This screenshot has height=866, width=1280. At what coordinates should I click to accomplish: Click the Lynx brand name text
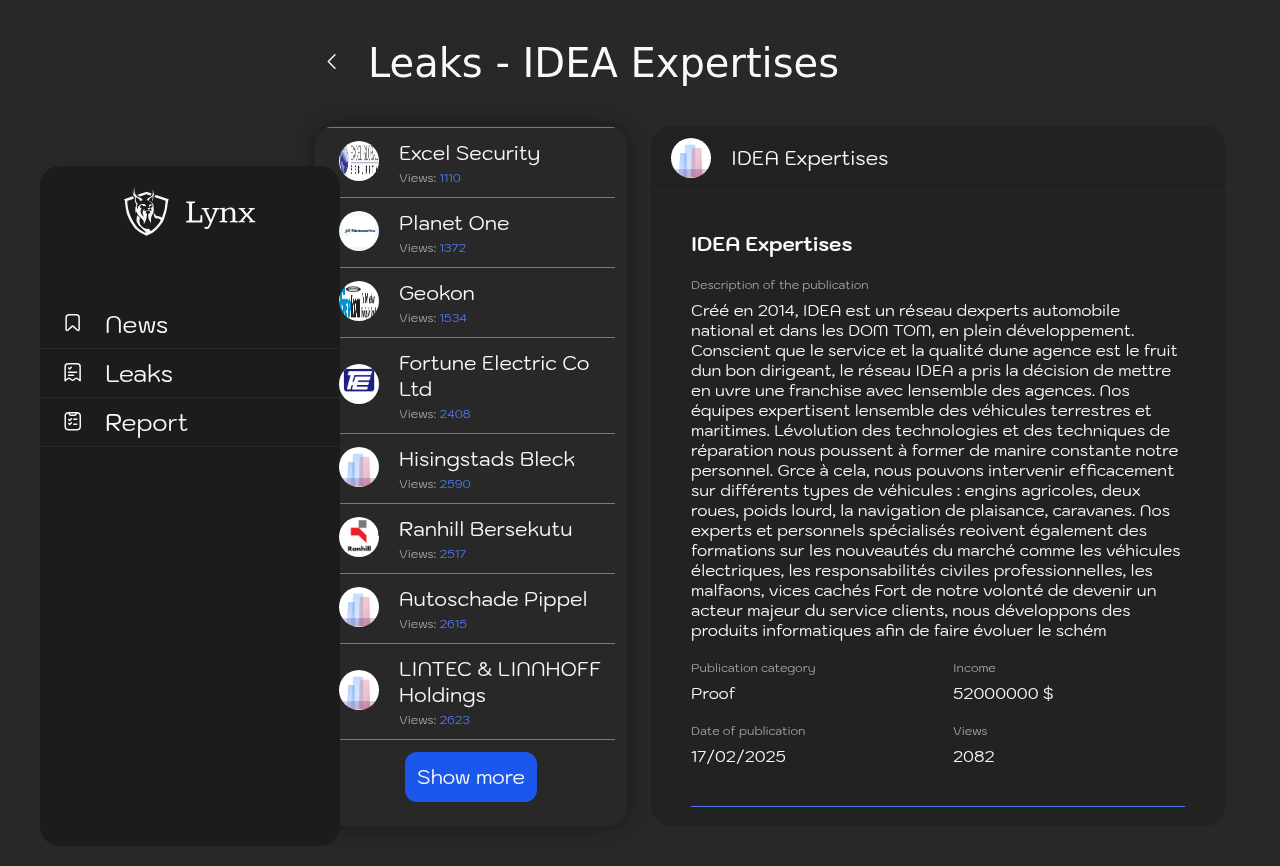[x=220, y=212]
